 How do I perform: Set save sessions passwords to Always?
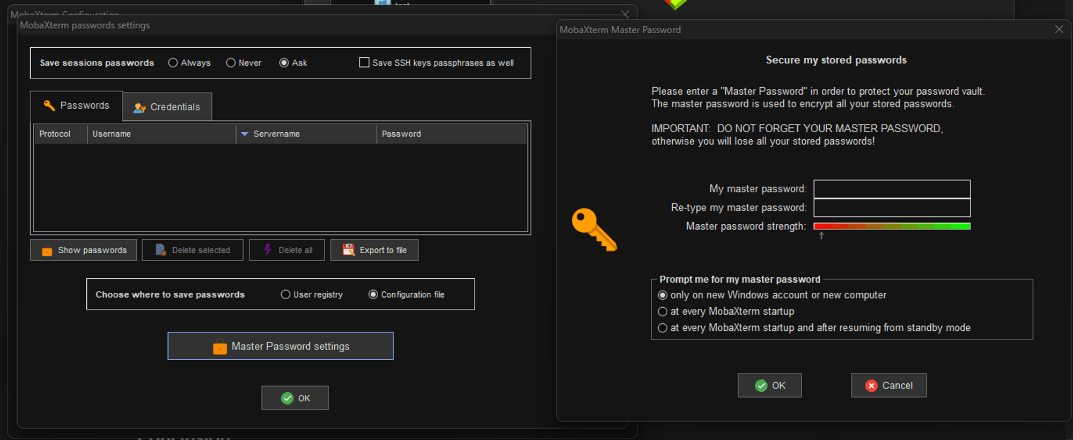173,63
